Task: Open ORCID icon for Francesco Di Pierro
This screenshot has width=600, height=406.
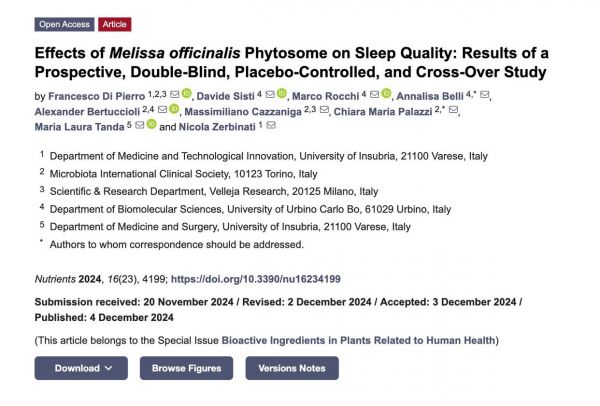Action: pyautogui.click(x=186, y=95)
